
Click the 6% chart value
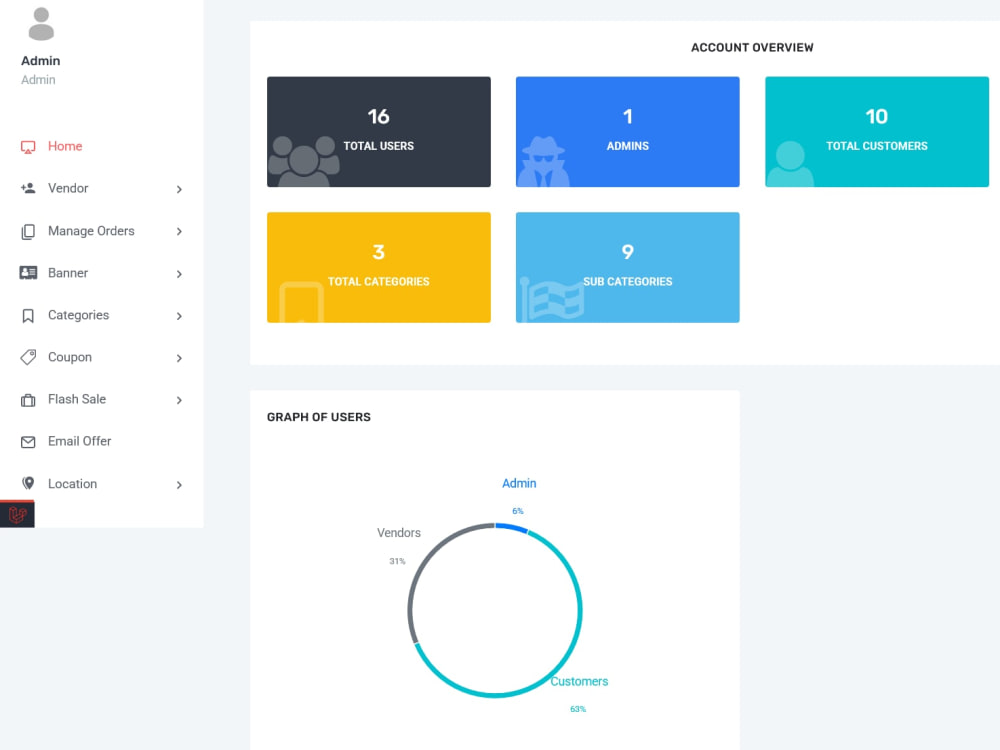coord(518,511)
